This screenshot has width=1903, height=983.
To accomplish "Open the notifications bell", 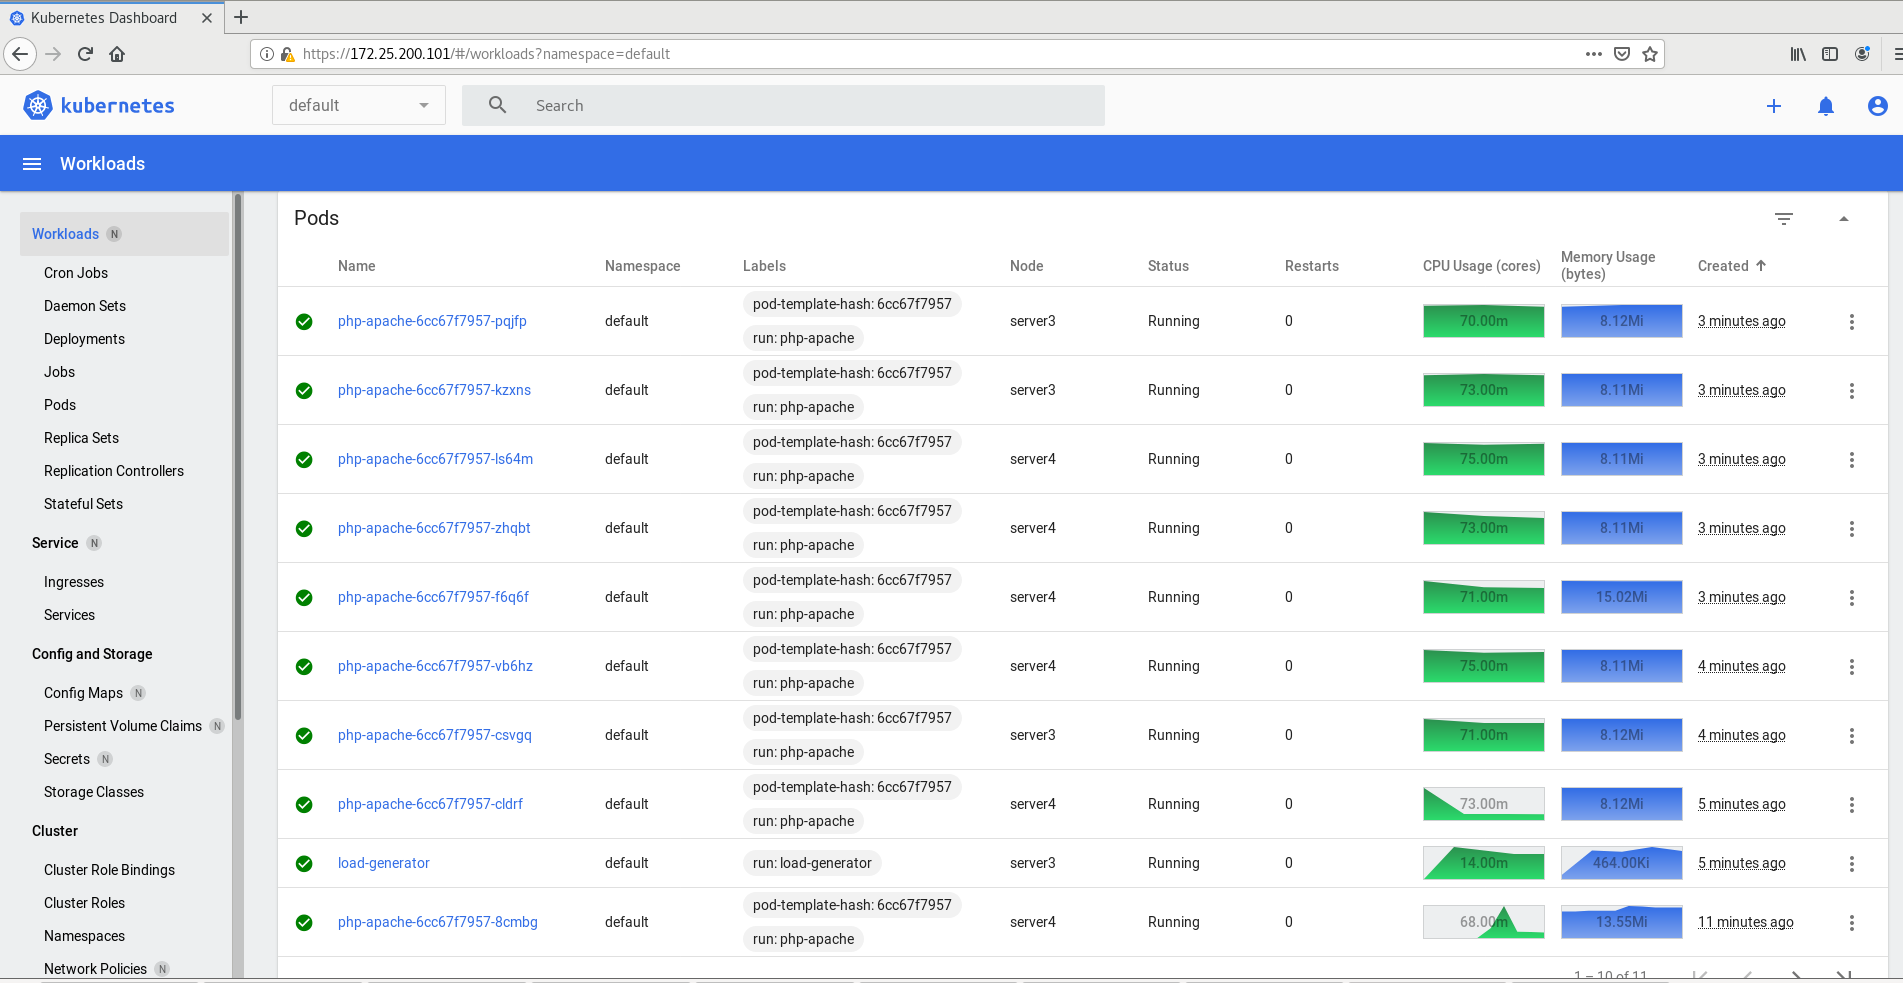I will 1826,106.
